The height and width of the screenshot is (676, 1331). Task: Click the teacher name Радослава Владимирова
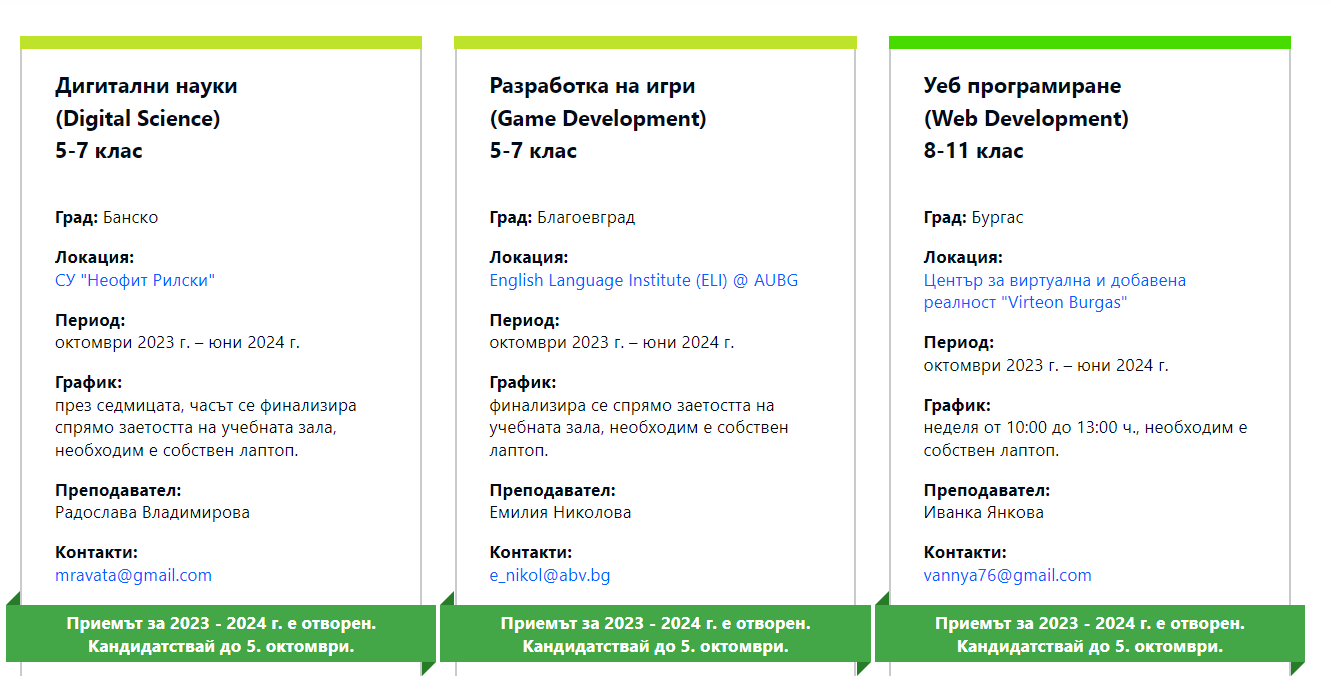pyautogui.click(x=152, y=512)
